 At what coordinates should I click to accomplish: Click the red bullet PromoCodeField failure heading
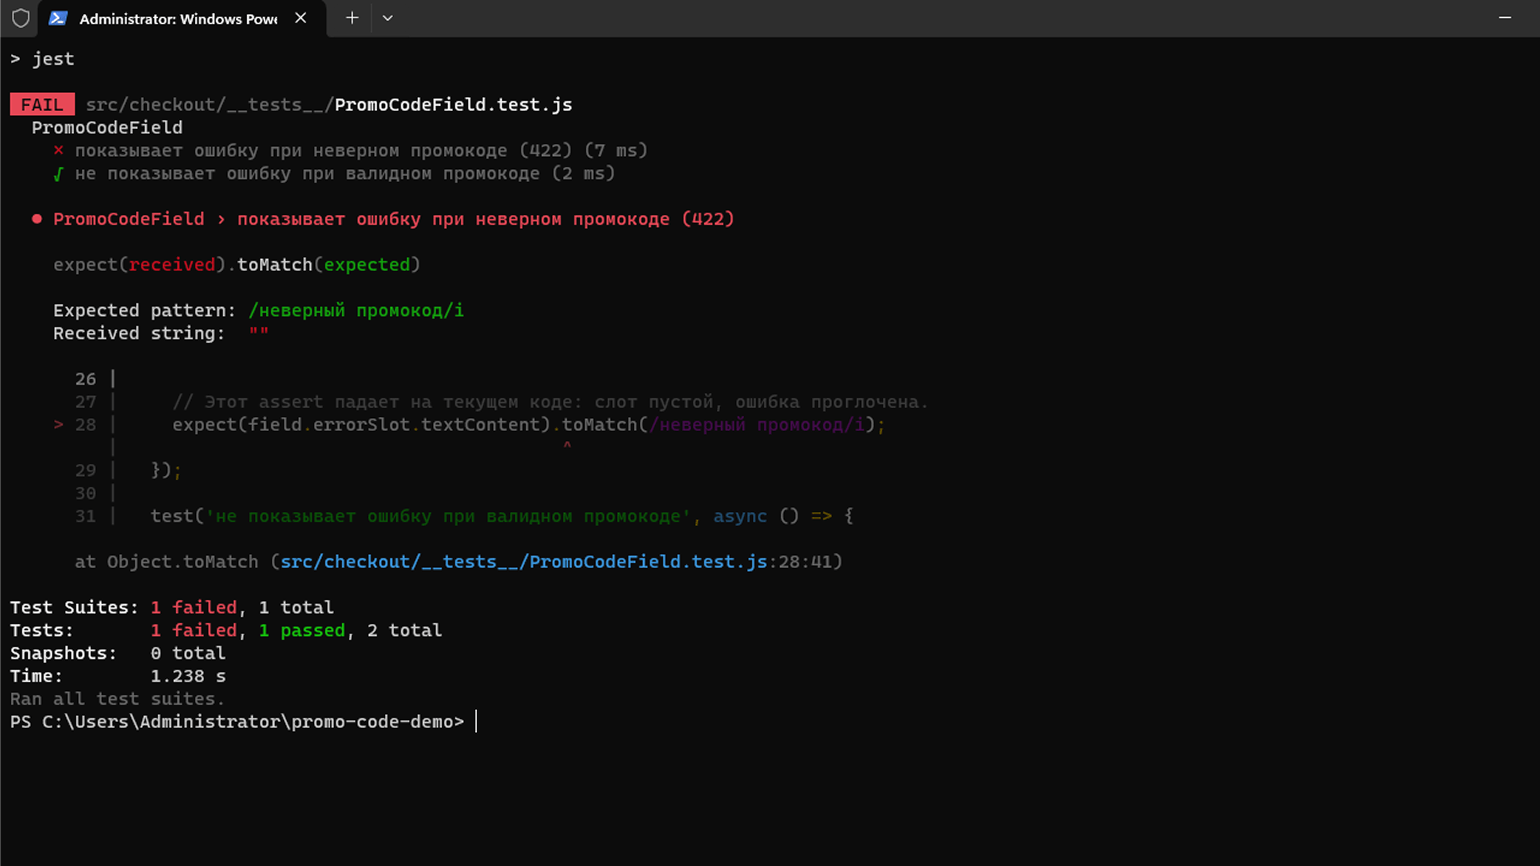383,219
